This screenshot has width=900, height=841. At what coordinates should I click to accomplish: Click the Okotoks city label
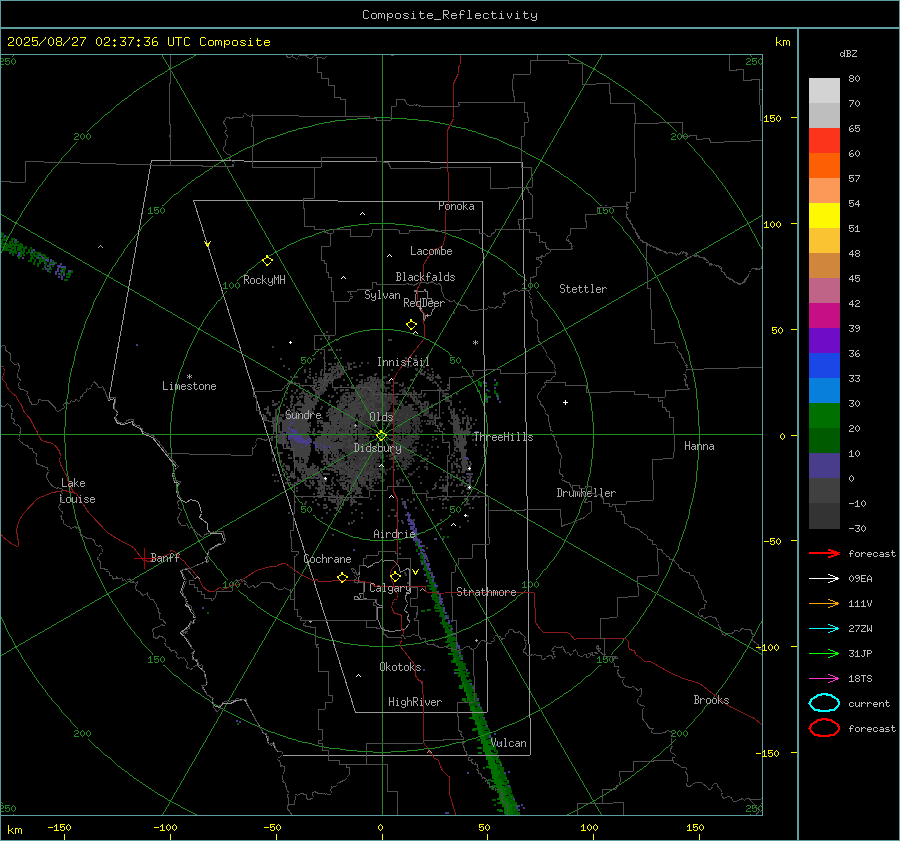click(400, 667)
